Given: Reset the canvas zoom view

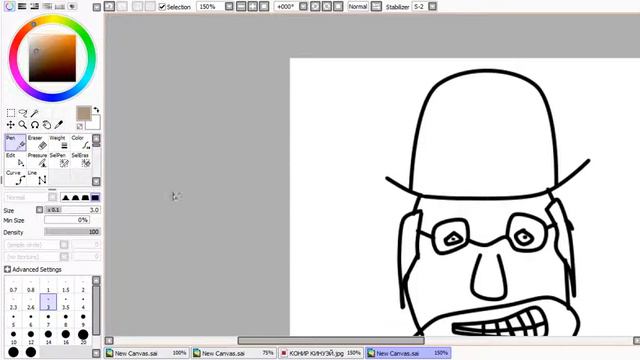Looking at the screenshot, I should click(264, 7).
